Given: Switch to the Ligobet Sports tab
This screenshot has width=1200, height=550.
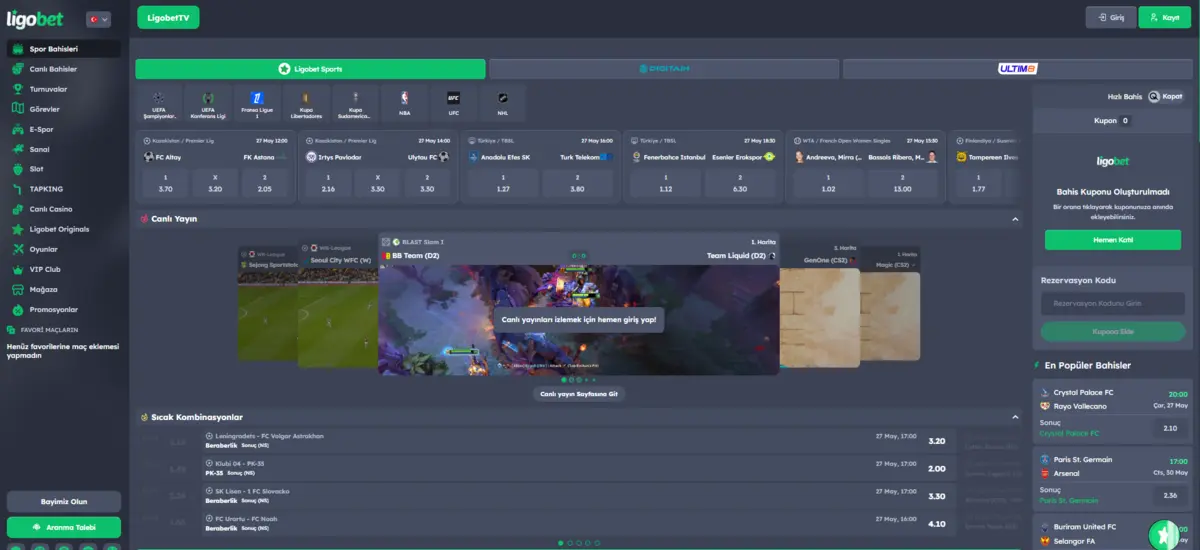Looking at the screenshot, I should click(x=311, y=69).
